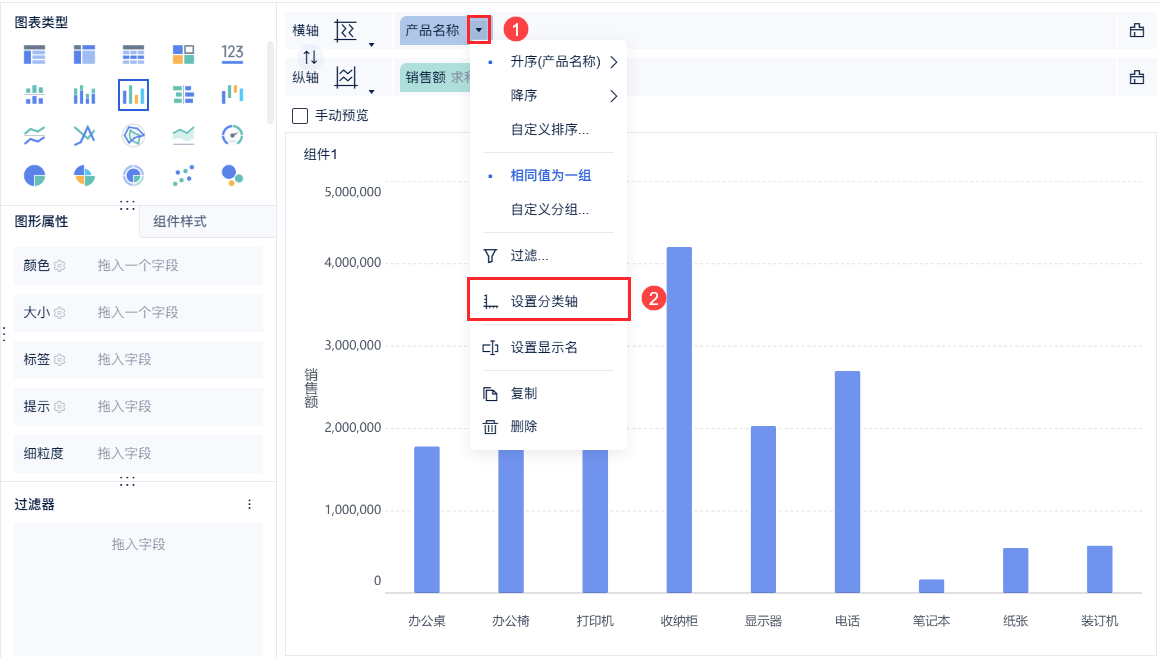Select the radar chart icon
Viewport: 1160px width, 658px height.
(133, 135)
